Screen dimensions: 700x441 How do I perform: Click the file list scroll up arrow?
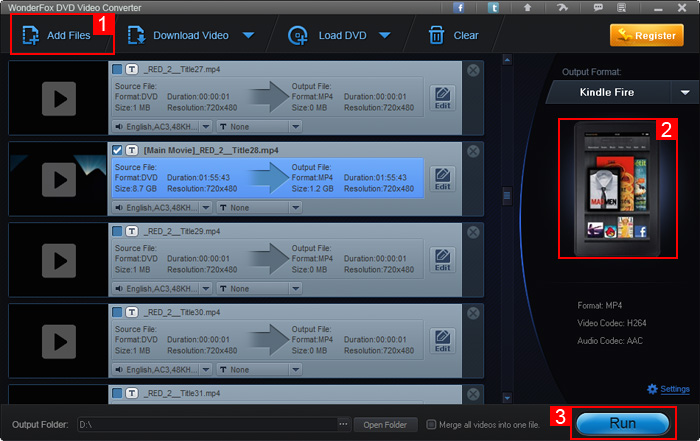[507, 59]
